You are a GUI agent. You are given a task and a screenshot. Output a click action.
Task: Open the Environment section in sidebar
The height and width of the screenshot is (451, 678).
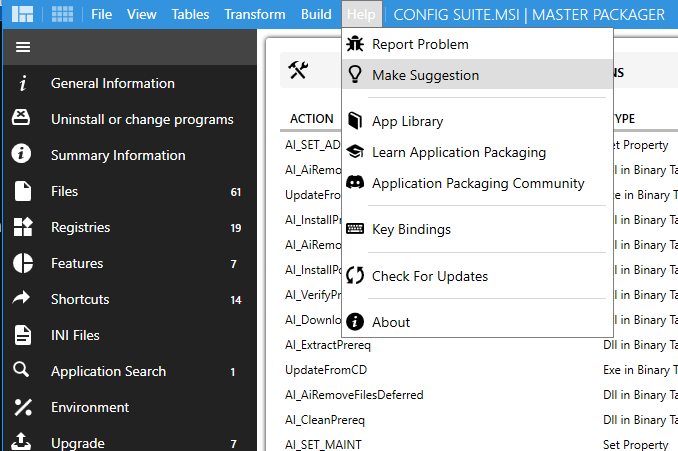[90, 407]
